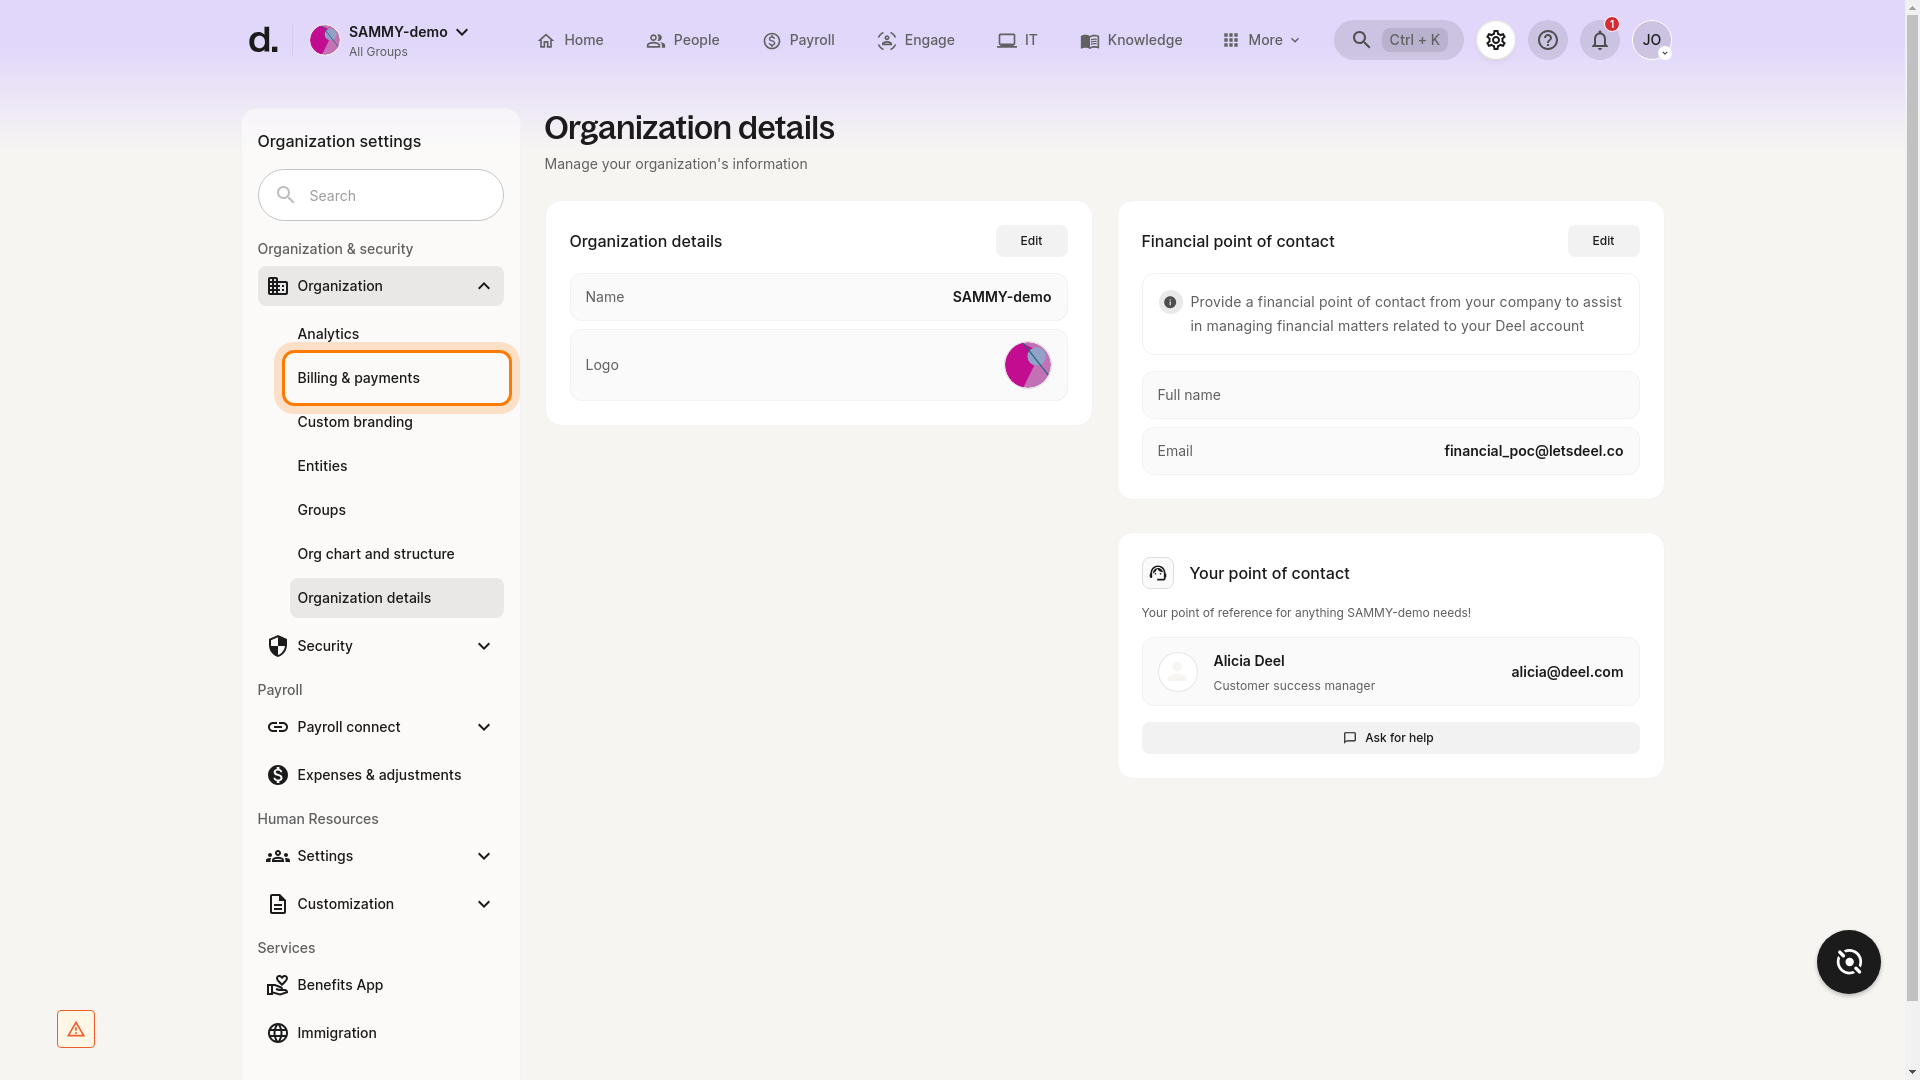Open the People menu
Viewport: 1920px width, 1080px height.
click(x=683, y=40)
